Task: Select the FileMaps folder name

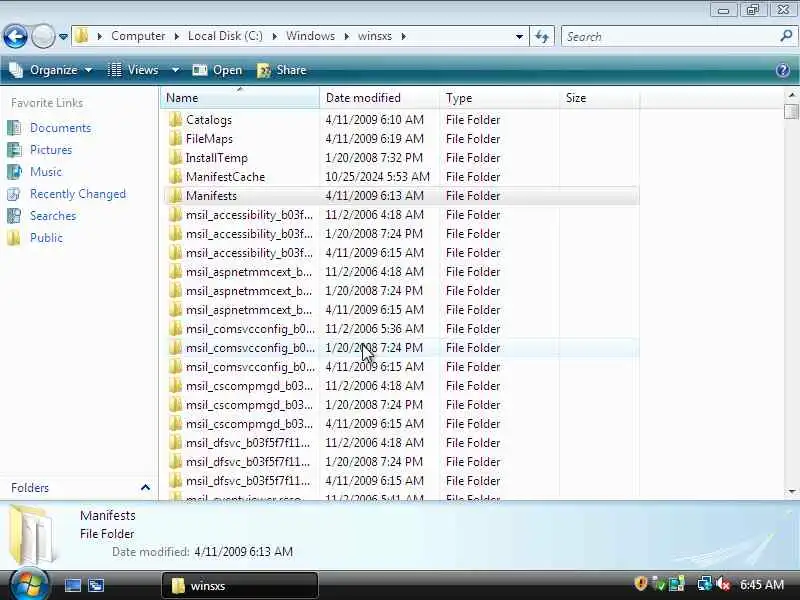Action: point(209,139)
